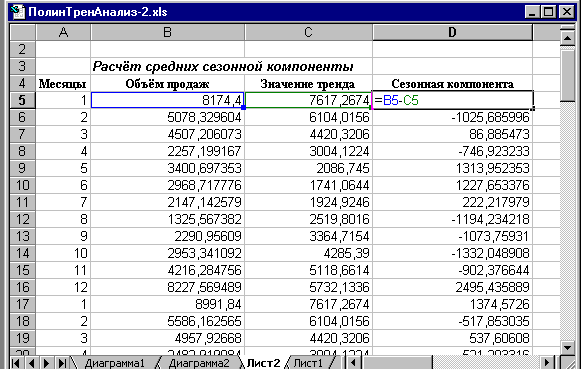This screenshot has width=581, height=369.
Task: Click horizontal scrollbar left arrow
Action: point(353,363)
